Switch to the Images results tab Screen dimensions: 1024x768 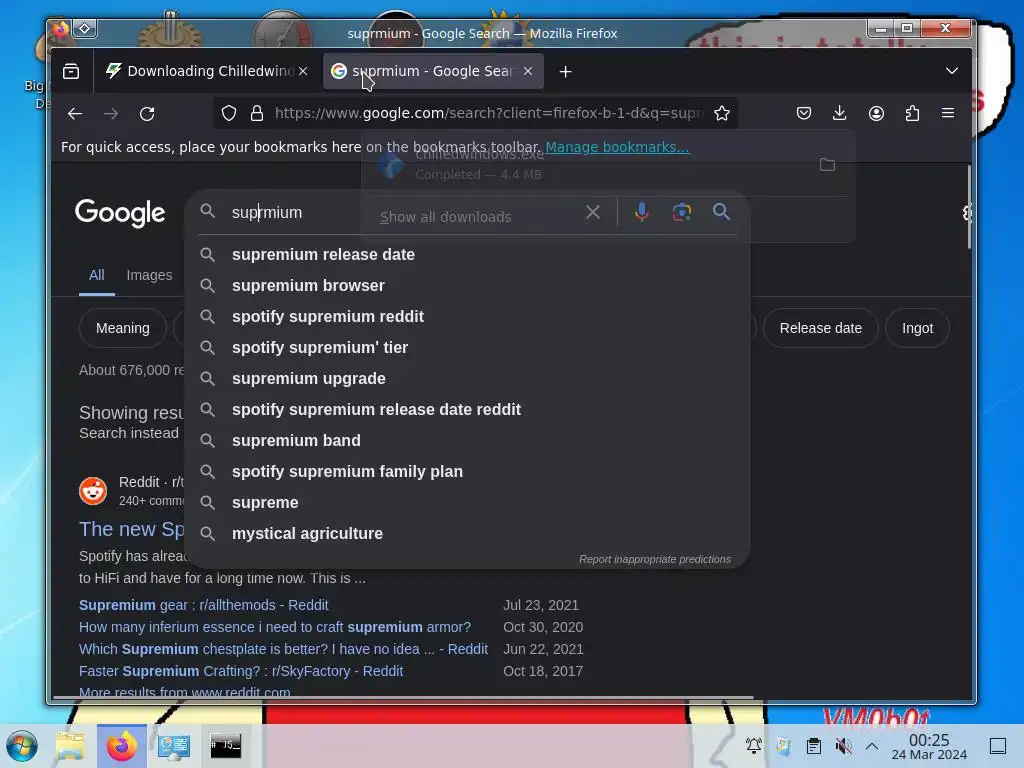150,276
